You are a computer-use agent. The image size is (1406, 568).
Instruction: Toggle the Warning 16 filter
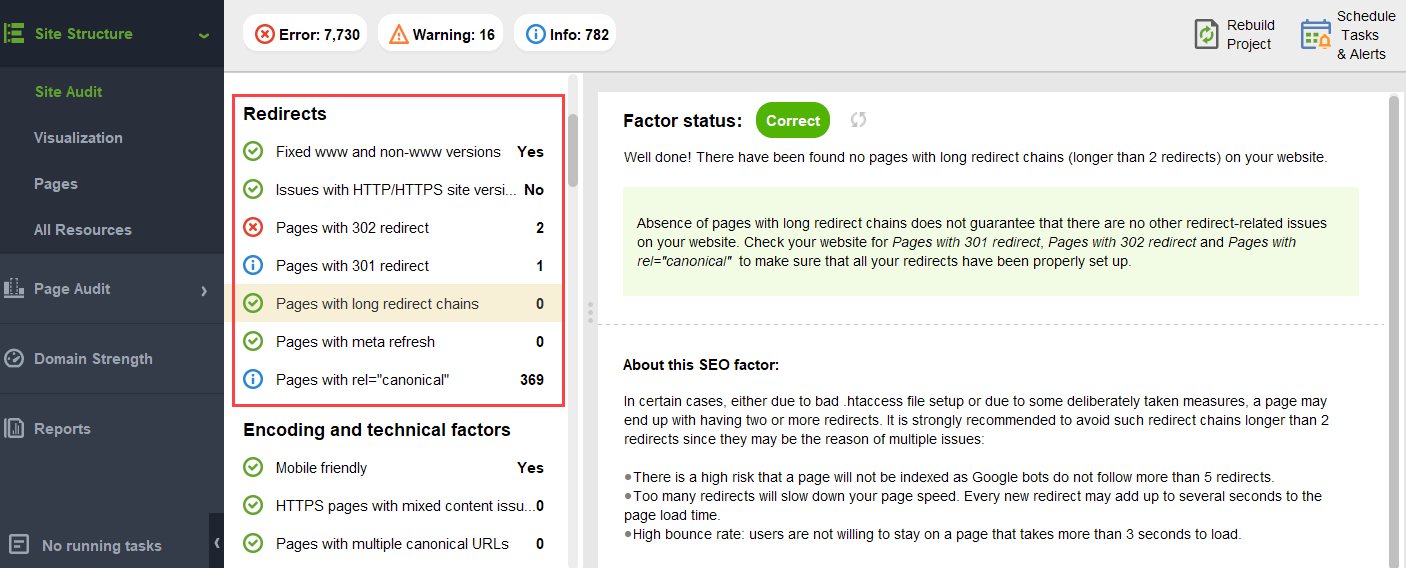pyautogui.click(x=441, y=34)
